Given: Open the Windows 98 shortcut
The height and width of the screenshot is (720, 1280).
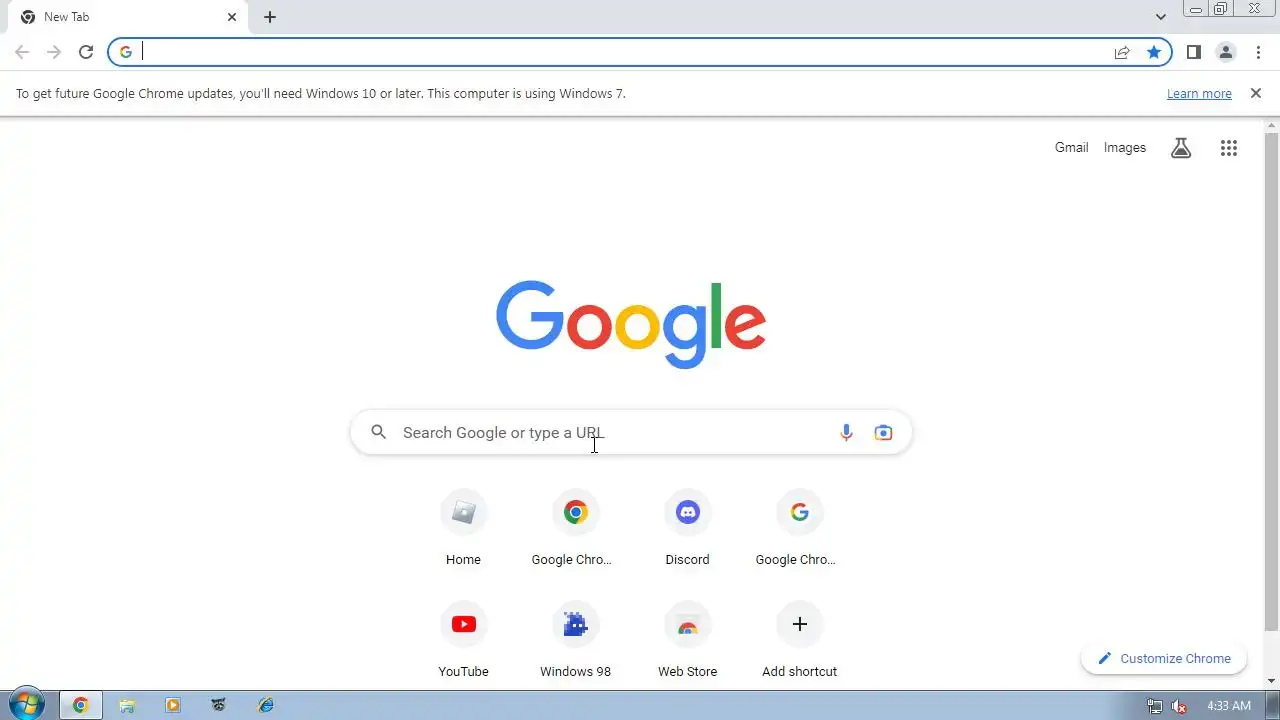Looking at the screenshot, I should pos(575,640).
